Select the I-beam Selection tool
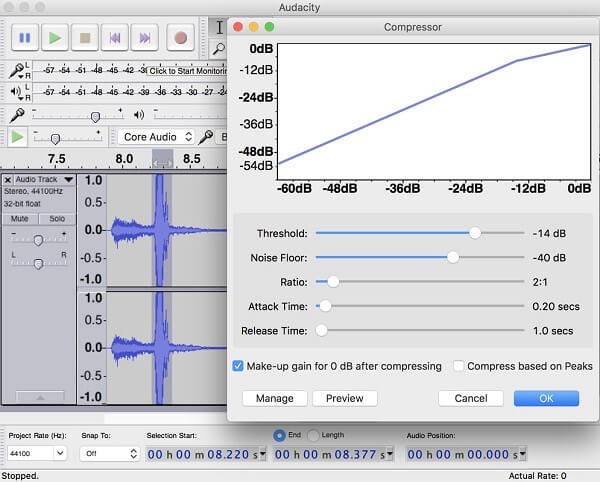The image size is (600, 482). coord(219,28)
